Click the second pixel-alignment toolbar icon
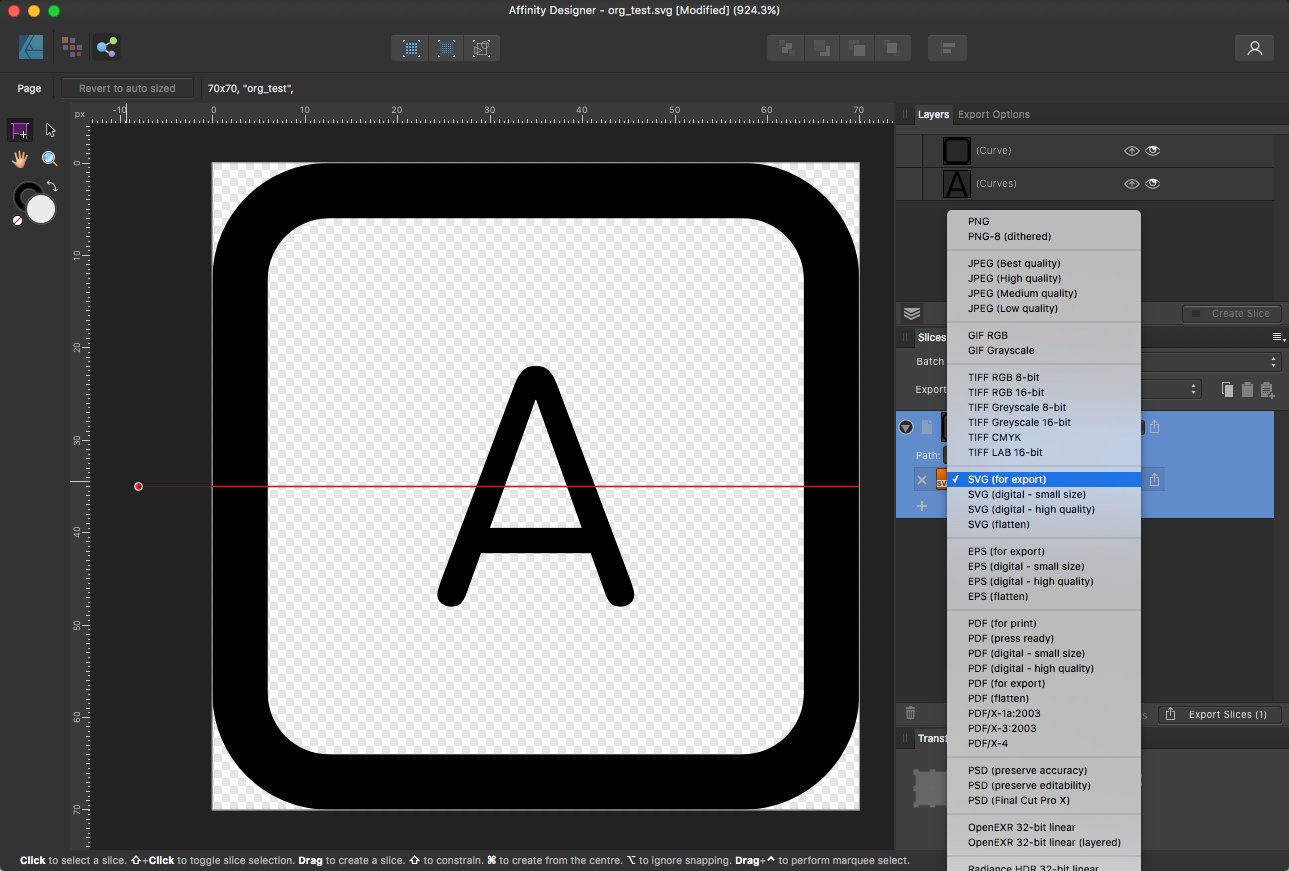1289x871 pixels. (446, 48)
